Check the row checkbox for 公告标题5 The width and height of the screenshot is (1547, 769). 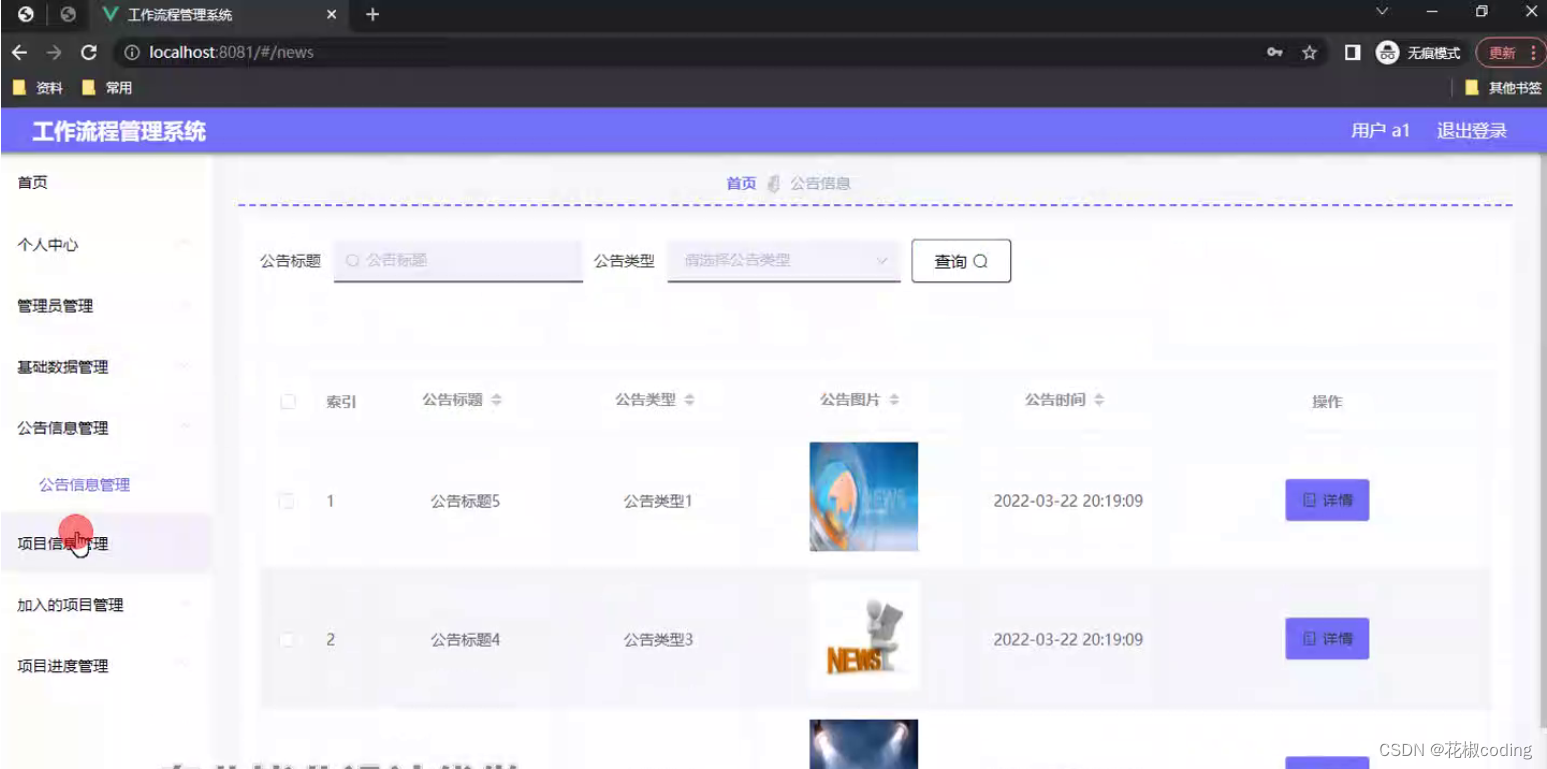click(288, 500)
